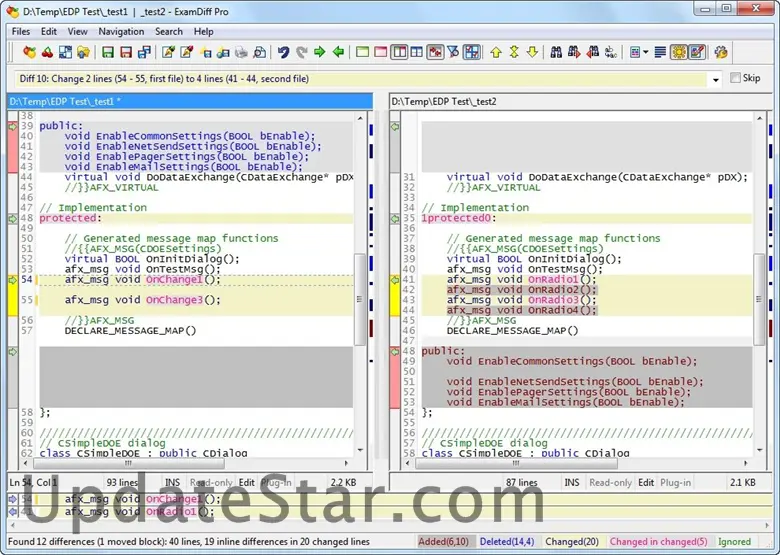Open the Search menu

[x=169, y=31]
